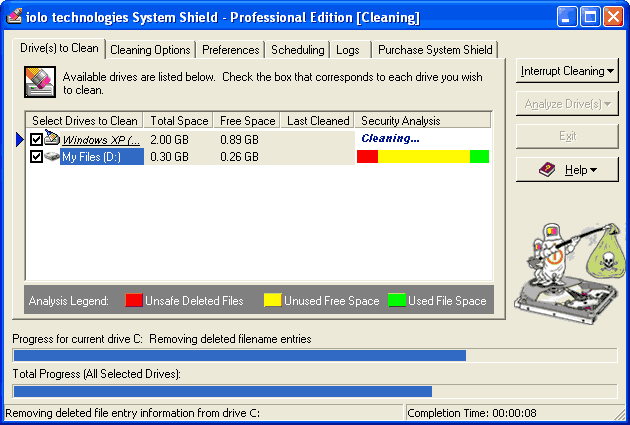Click the current drive C progress bar

[315, 356]
